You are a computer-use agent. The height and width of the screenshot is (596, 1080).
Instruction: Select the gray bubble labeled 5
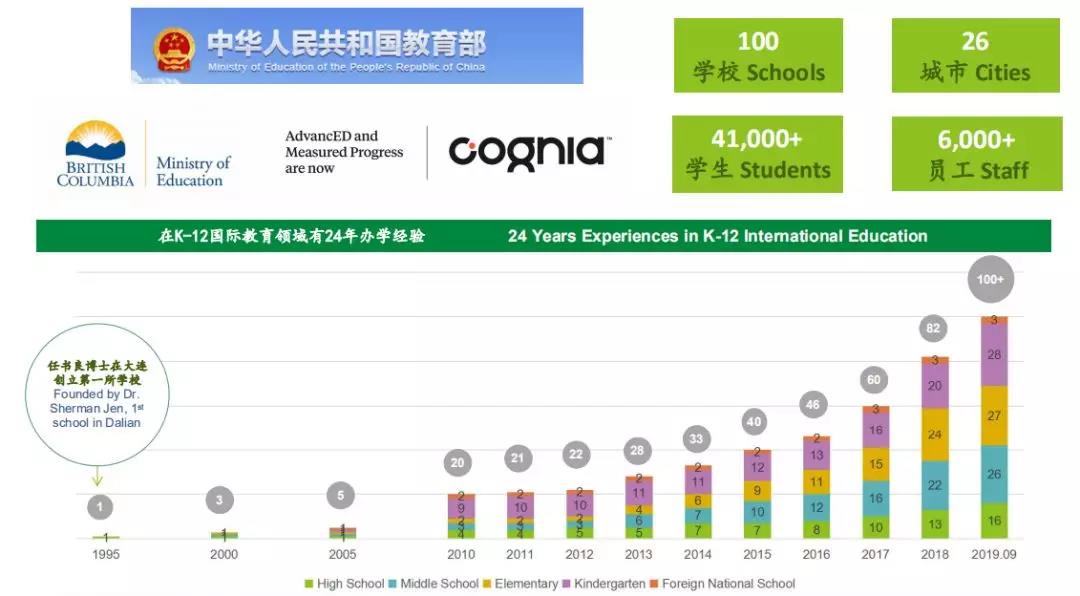pyautogui.click(x=341, y=496)
